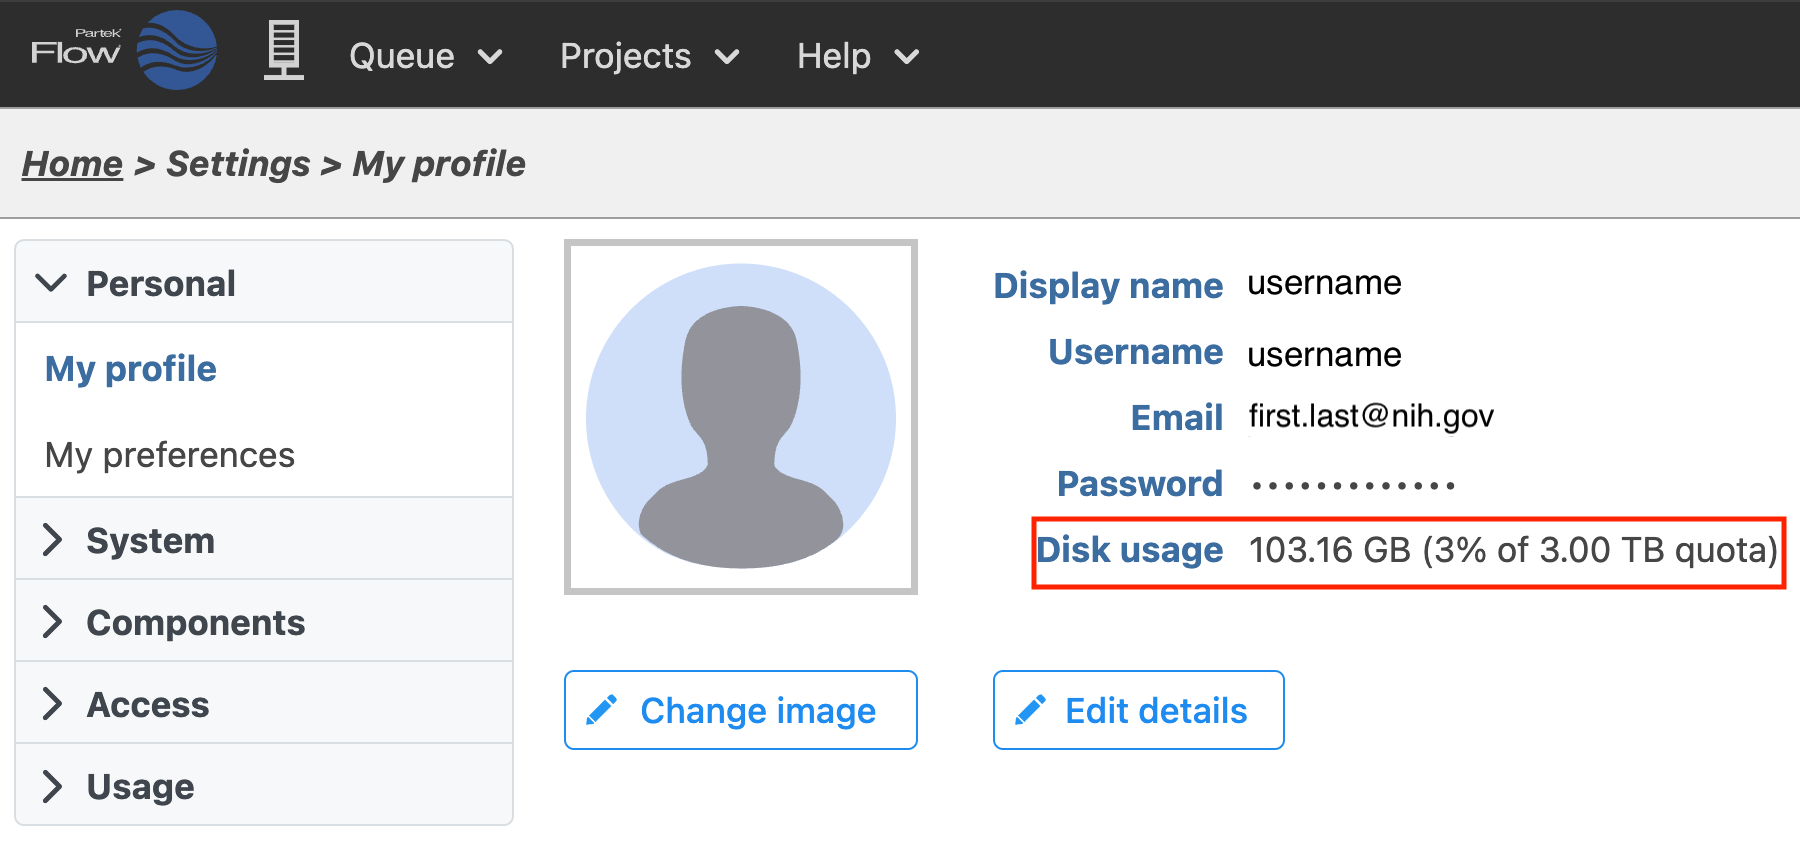Open the Help dropdown menu

click(857, 56)
